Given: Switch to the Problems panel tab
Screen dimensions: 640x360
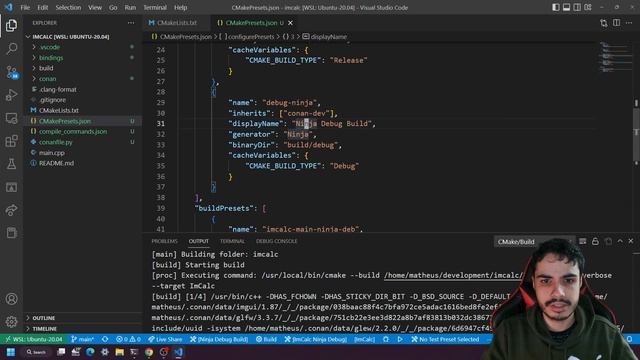Looking at the screenshot, I should [x=164, y=241].
